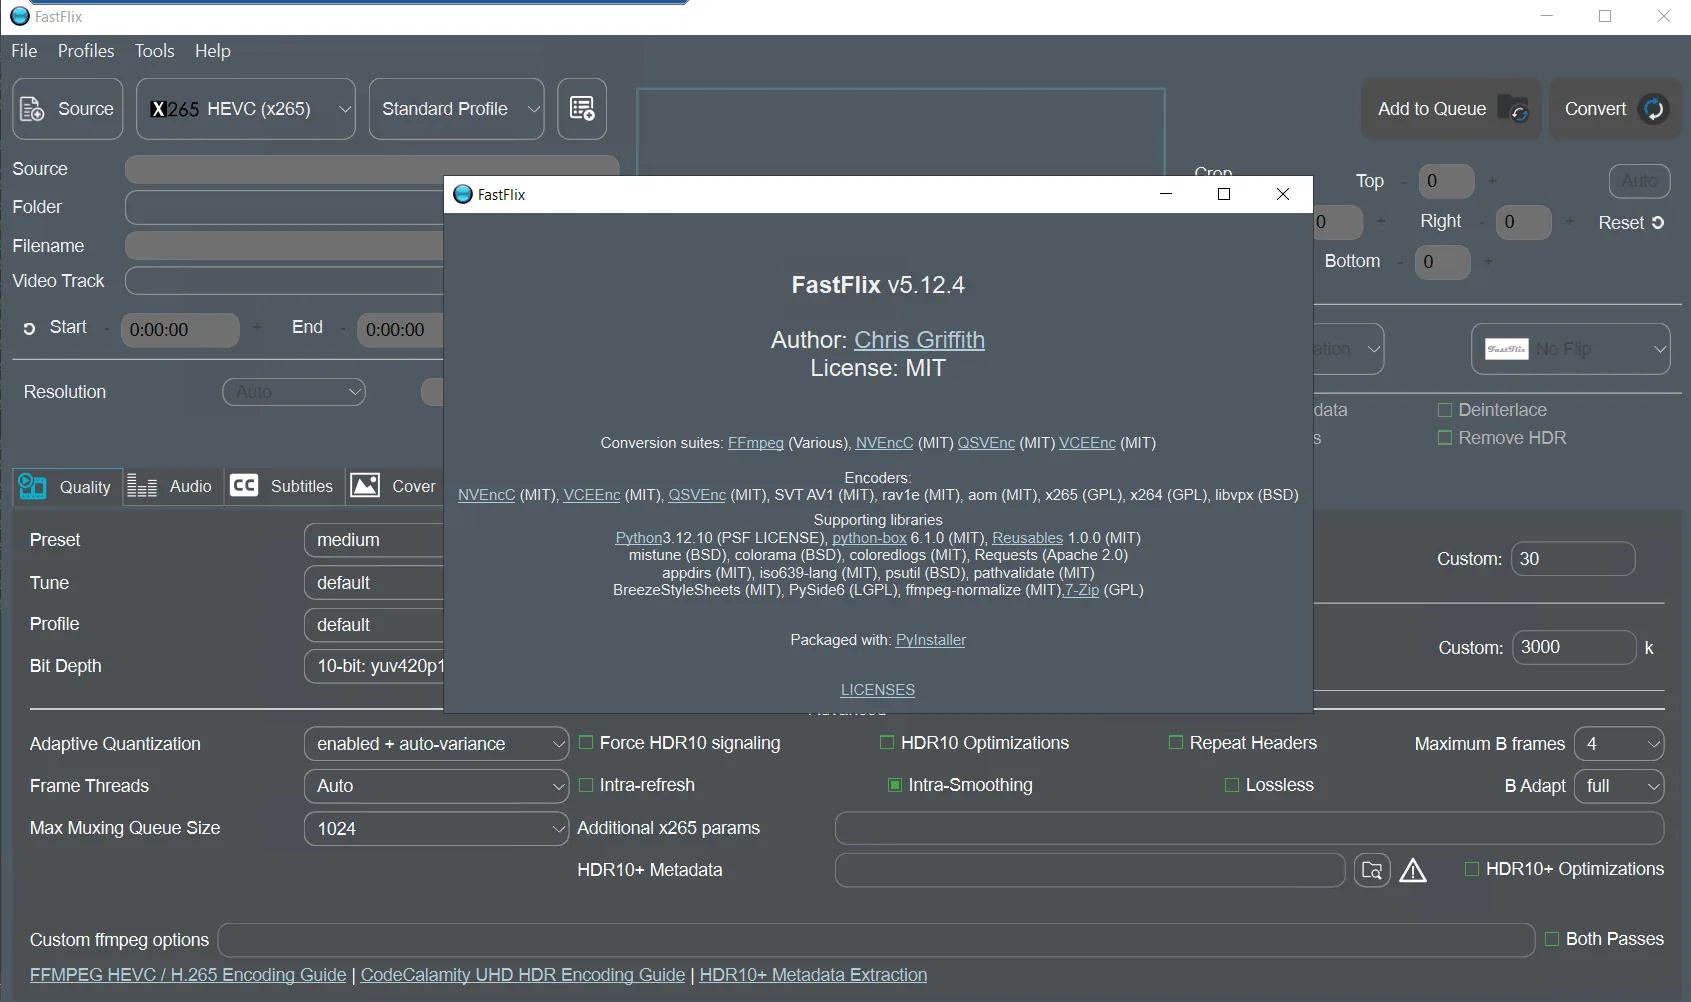Click the Cover picture icon
The height and width of the screenshot is (1002, 1691).
365,485
